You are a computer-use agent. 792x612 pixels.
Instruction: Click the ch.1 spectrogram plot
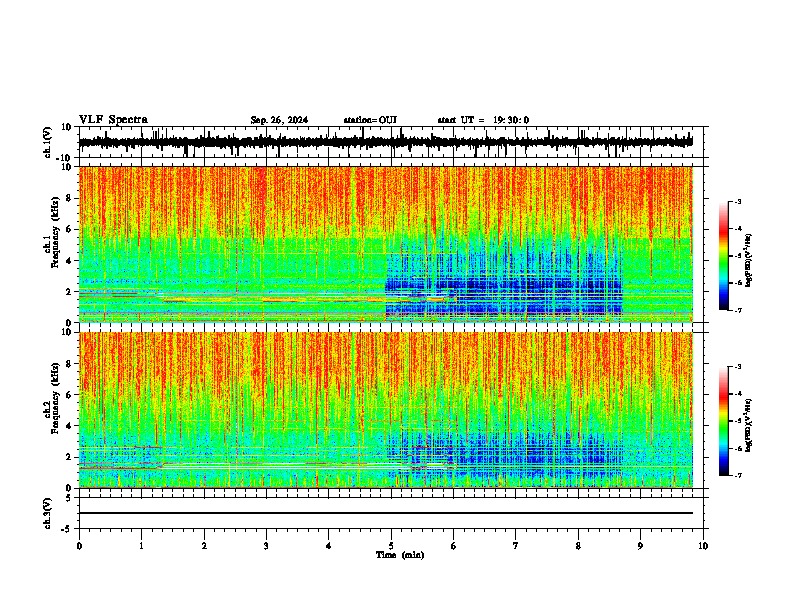[x=386, y=244]
